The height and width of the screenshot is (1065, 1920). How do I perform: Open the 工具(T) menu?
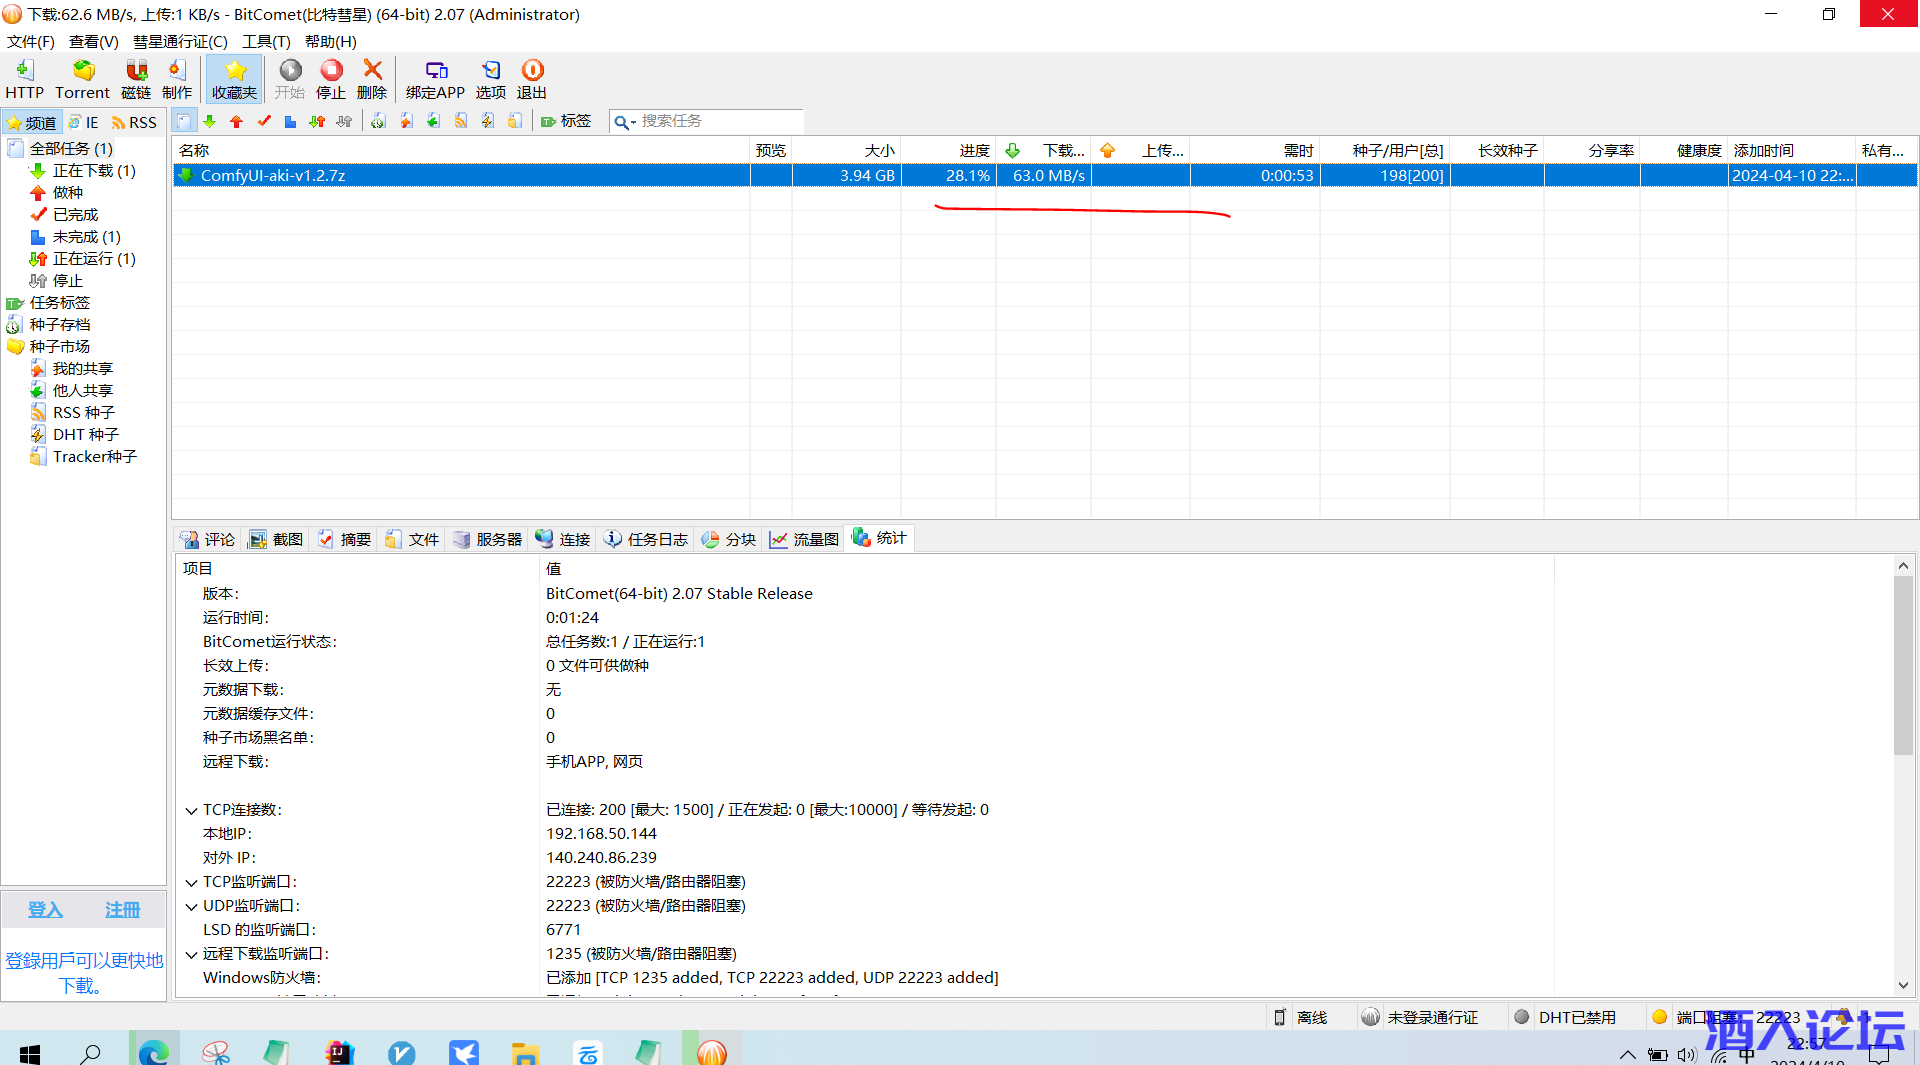point(265,41)
